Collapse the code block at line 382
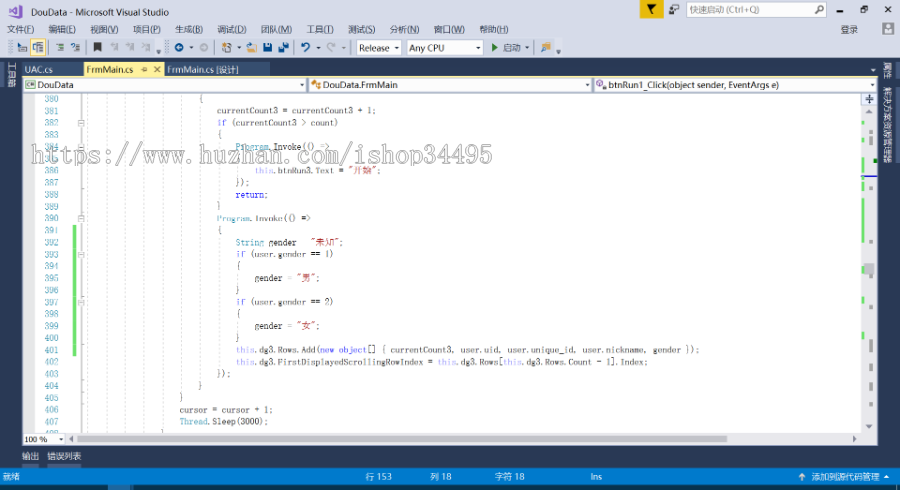Image resolution: width=900 pixels, height=490 pixels. click(x=81, y=123)
